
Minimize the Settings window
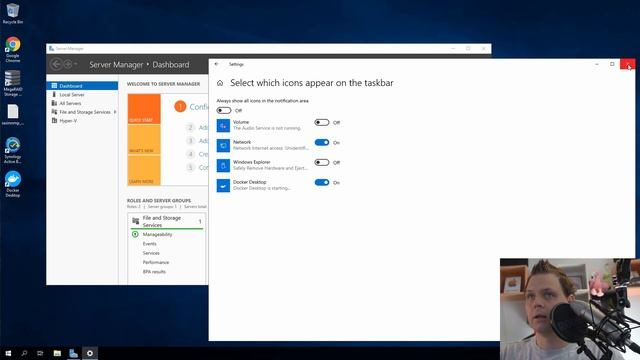click(x=597, y=64)
